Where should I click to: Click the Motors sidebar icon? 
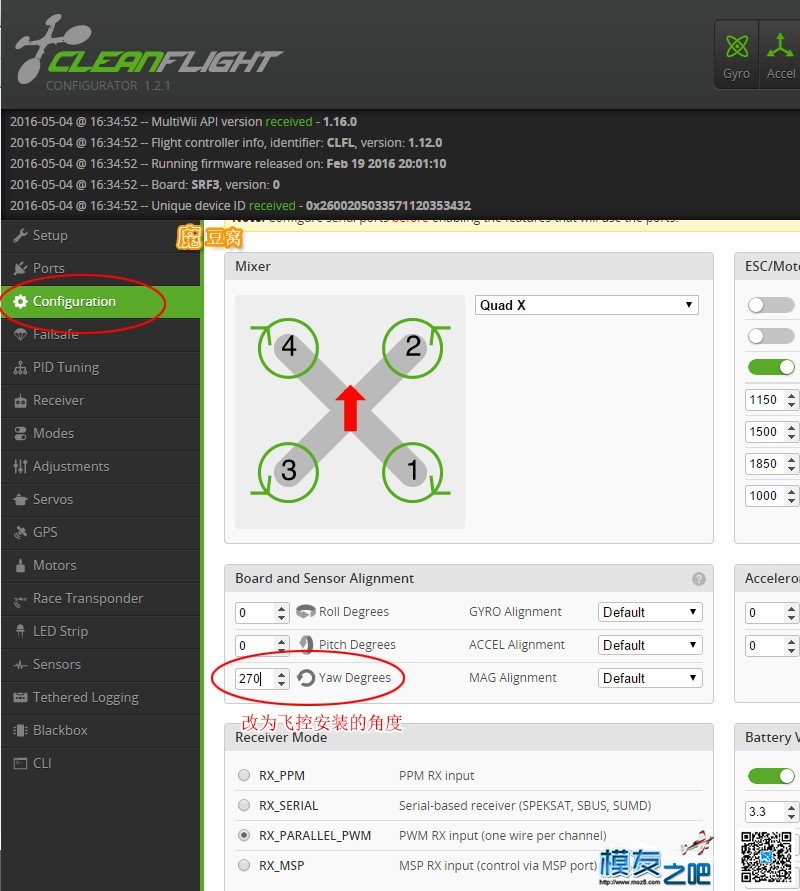tap(20, 565)
